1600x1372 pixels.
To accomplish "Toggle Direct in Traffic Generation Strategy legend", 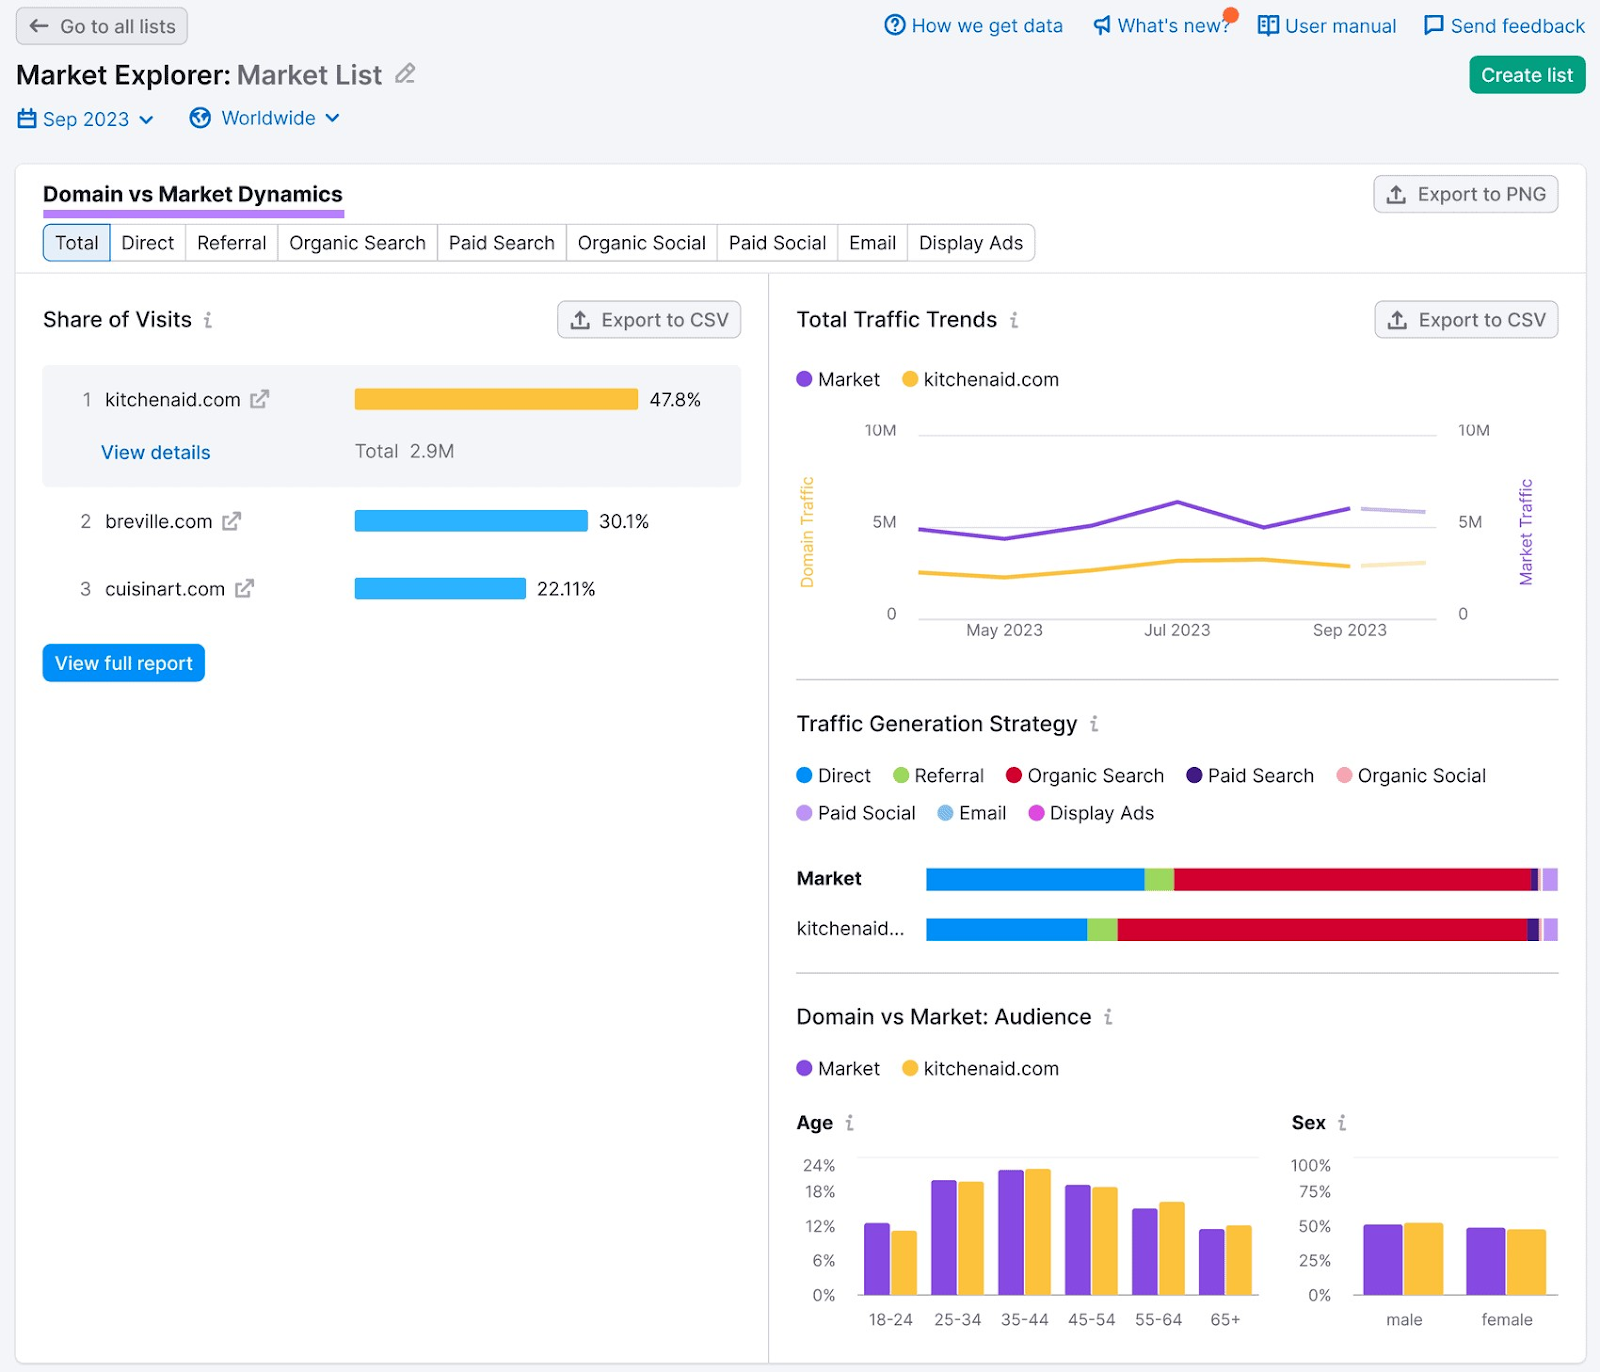I will click(833, 776).
